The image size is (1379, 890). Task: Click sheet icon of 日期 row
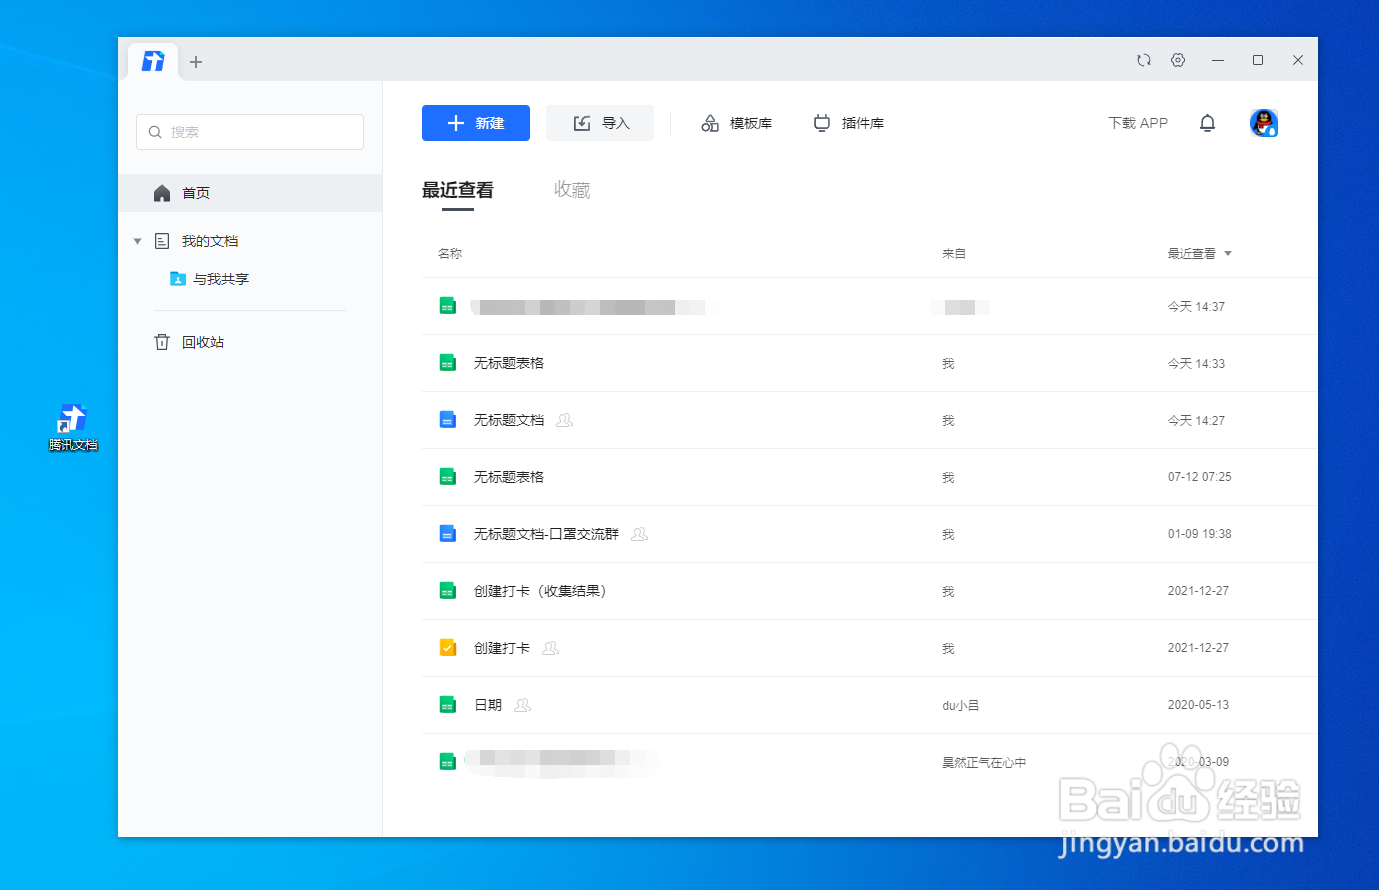tap(448, 705)
